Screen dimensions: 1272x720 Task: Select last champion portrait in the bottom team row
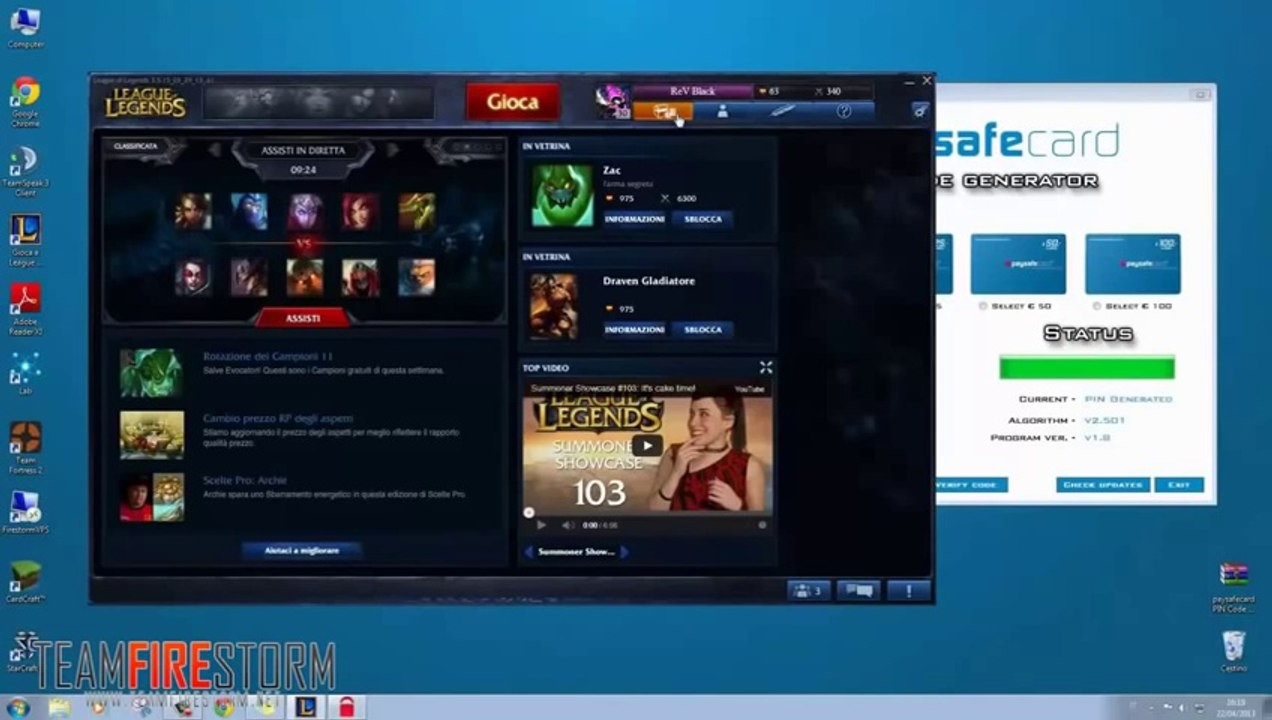coord(417,277)
